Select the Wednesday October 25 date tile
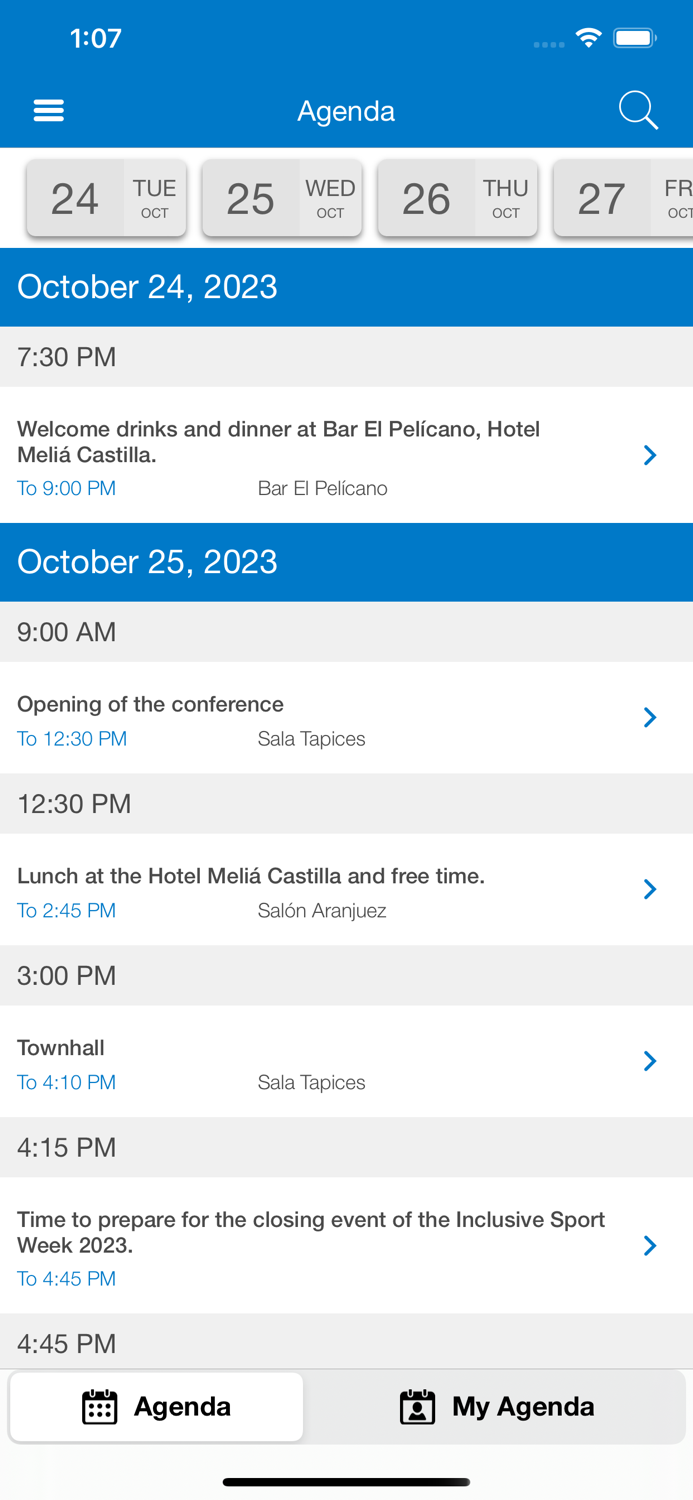The image size is (693, 1500). tap(282, 198)
